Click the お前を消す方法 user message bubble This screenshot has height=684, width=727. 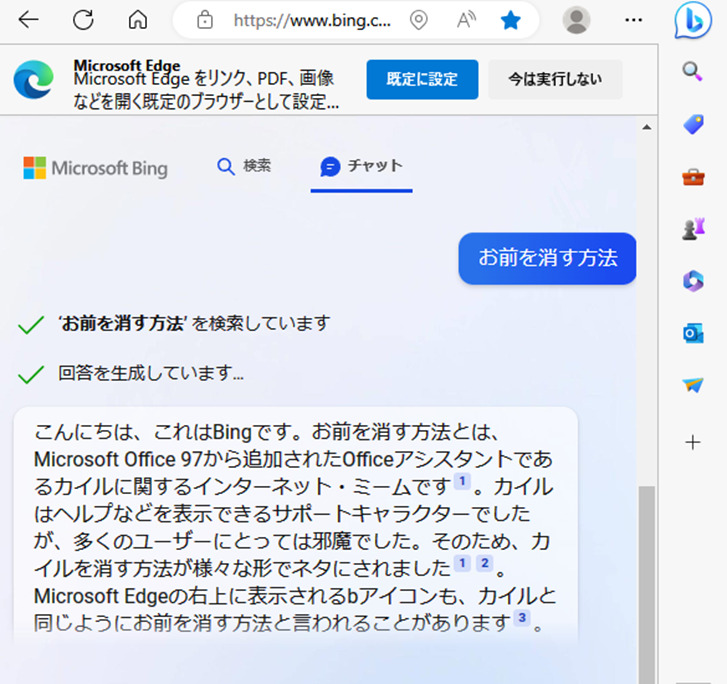pos(547,258)
